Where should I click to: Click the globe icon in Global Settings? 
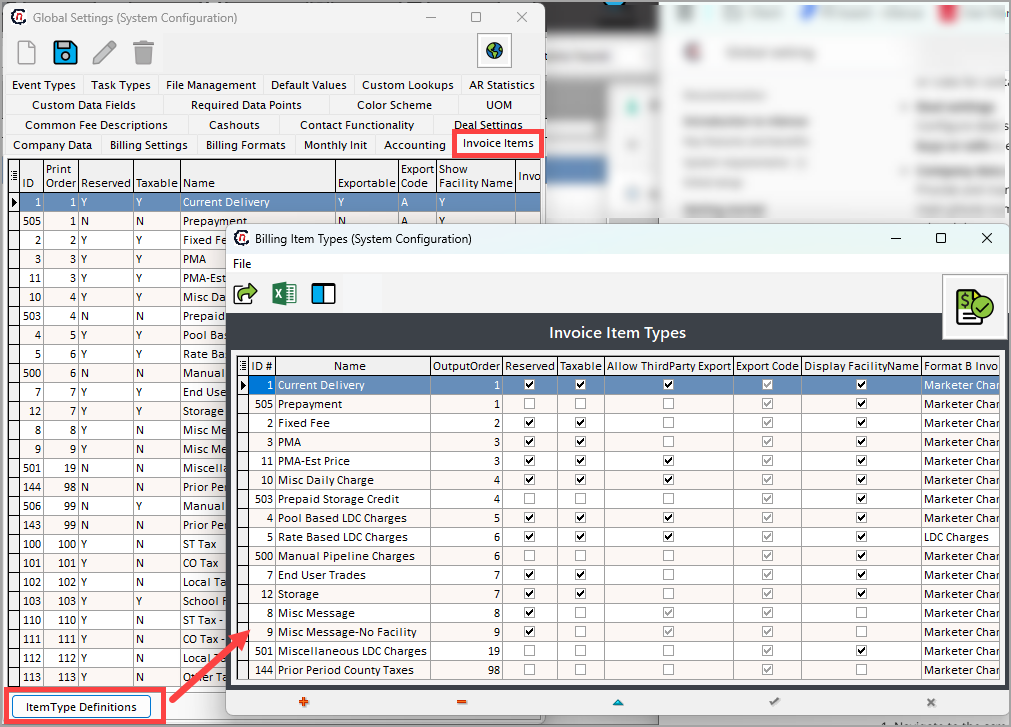click(495, 51)
